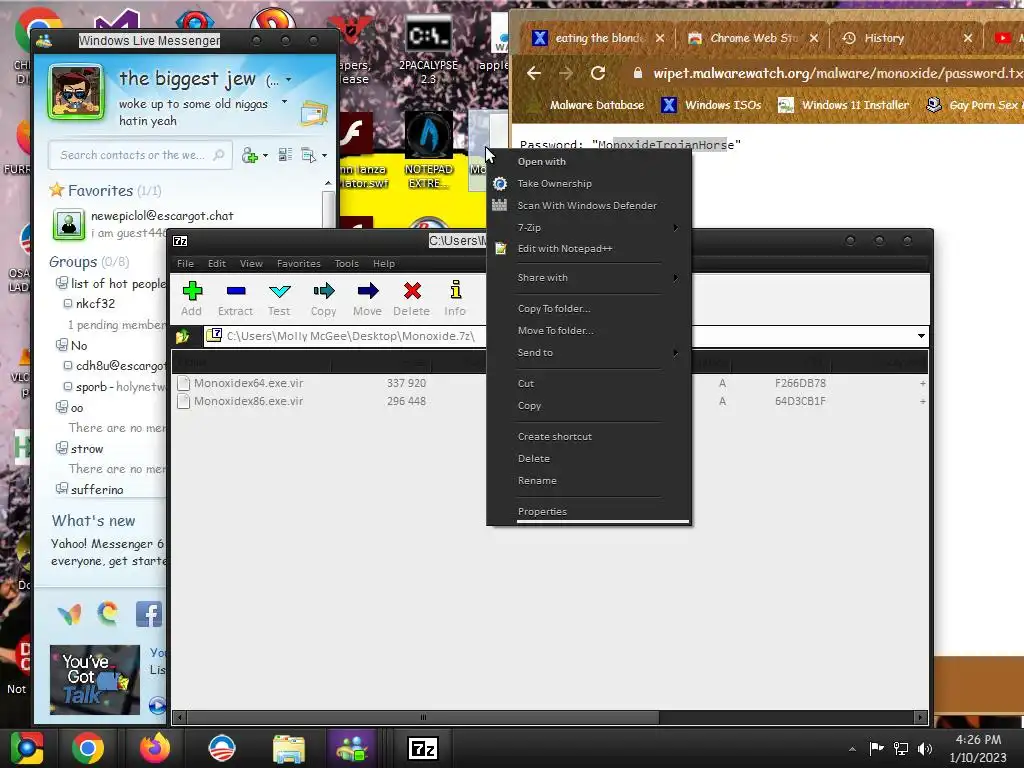Open the 7-Zip Favorites menu
Viewport: 1024px width, 768px height.
[298, 264]
